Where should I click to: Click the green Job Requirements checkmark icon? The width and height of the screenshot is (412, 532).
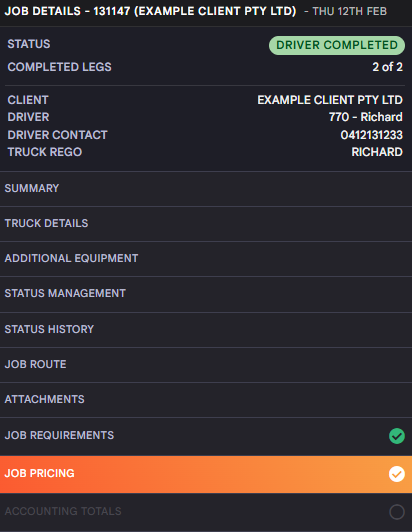pyautogui.click(x=397, y=436)
